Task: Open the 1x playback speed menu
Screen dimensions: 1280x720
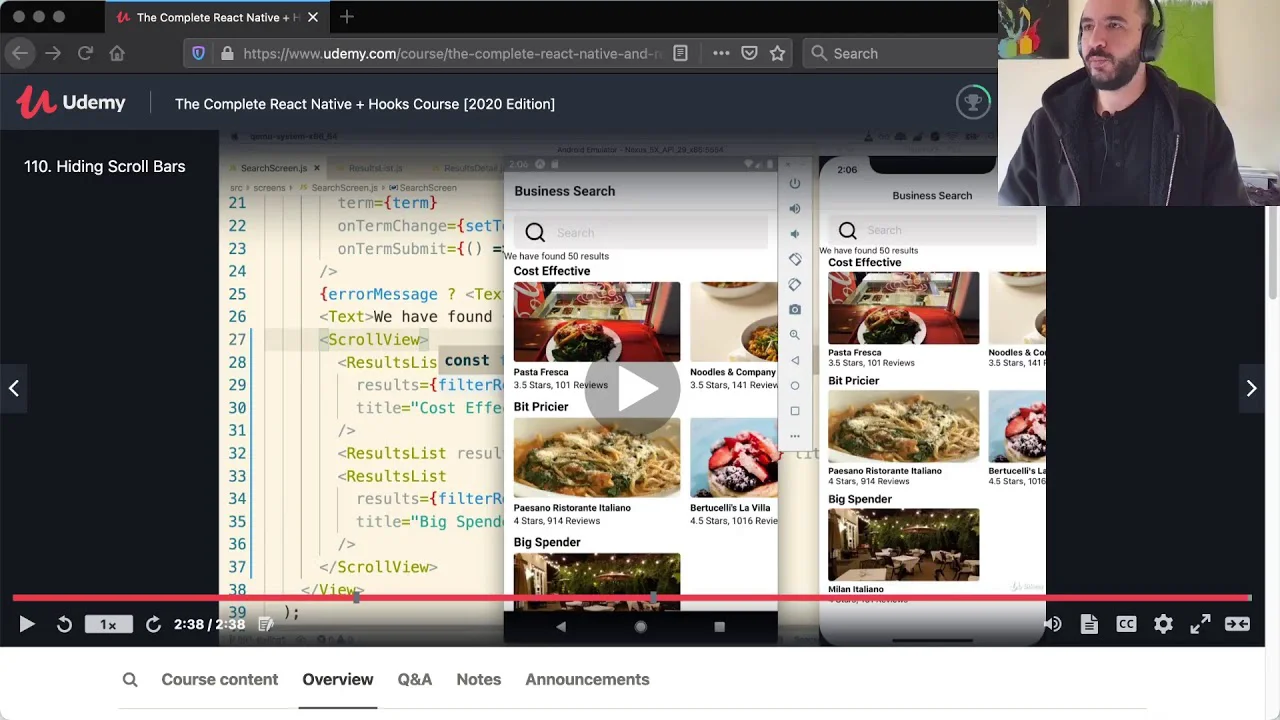Action: (x=108, y=624)
